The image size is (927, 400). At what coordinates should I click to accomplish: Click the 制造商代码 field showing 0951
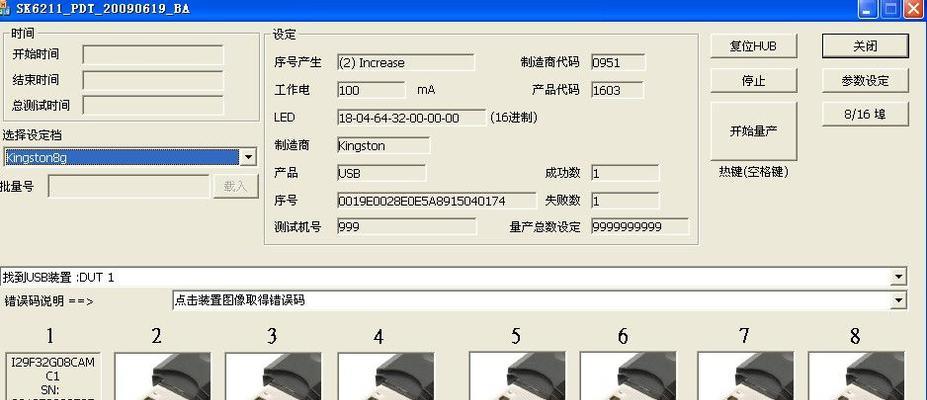pyautogui.click(x=618, y=62)
